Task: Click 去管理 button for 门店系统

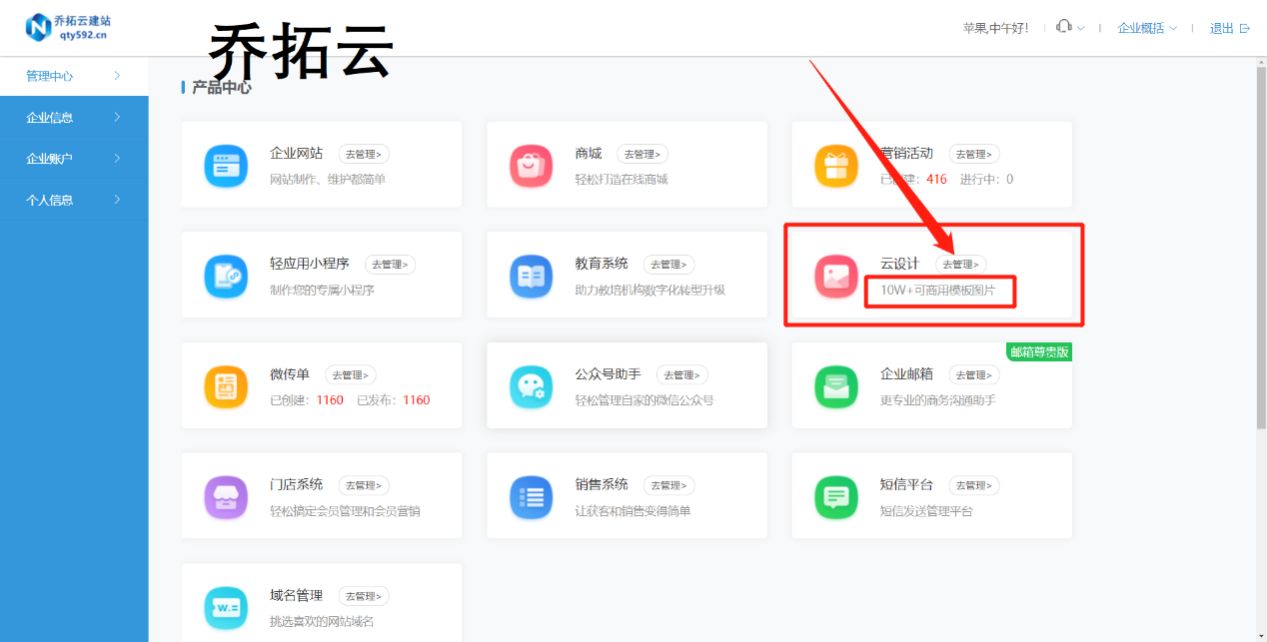Action: [364, 485]
